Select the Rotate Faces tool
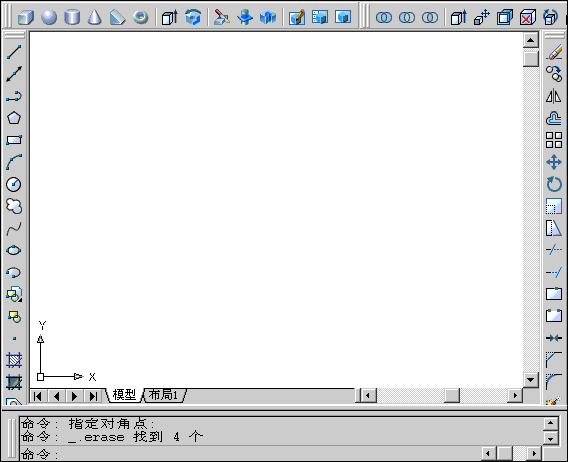Screen dimensions: 568x462 click(551, 17)
